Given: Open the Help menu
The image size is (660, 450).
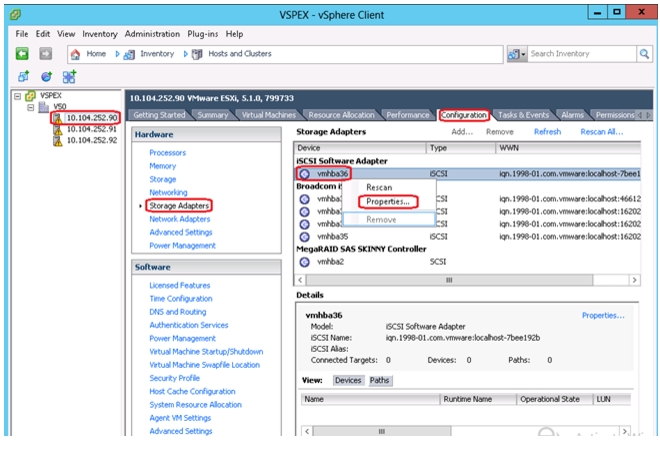Looking at the screenshot, I should tap(234, 34).
